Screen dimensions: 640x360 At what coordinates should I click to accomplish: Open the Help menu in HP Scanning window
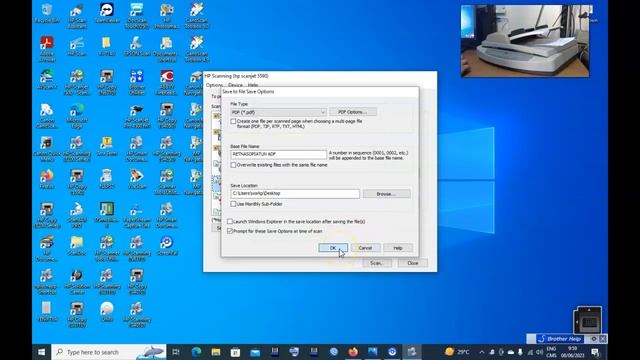[x=253, y=85]
